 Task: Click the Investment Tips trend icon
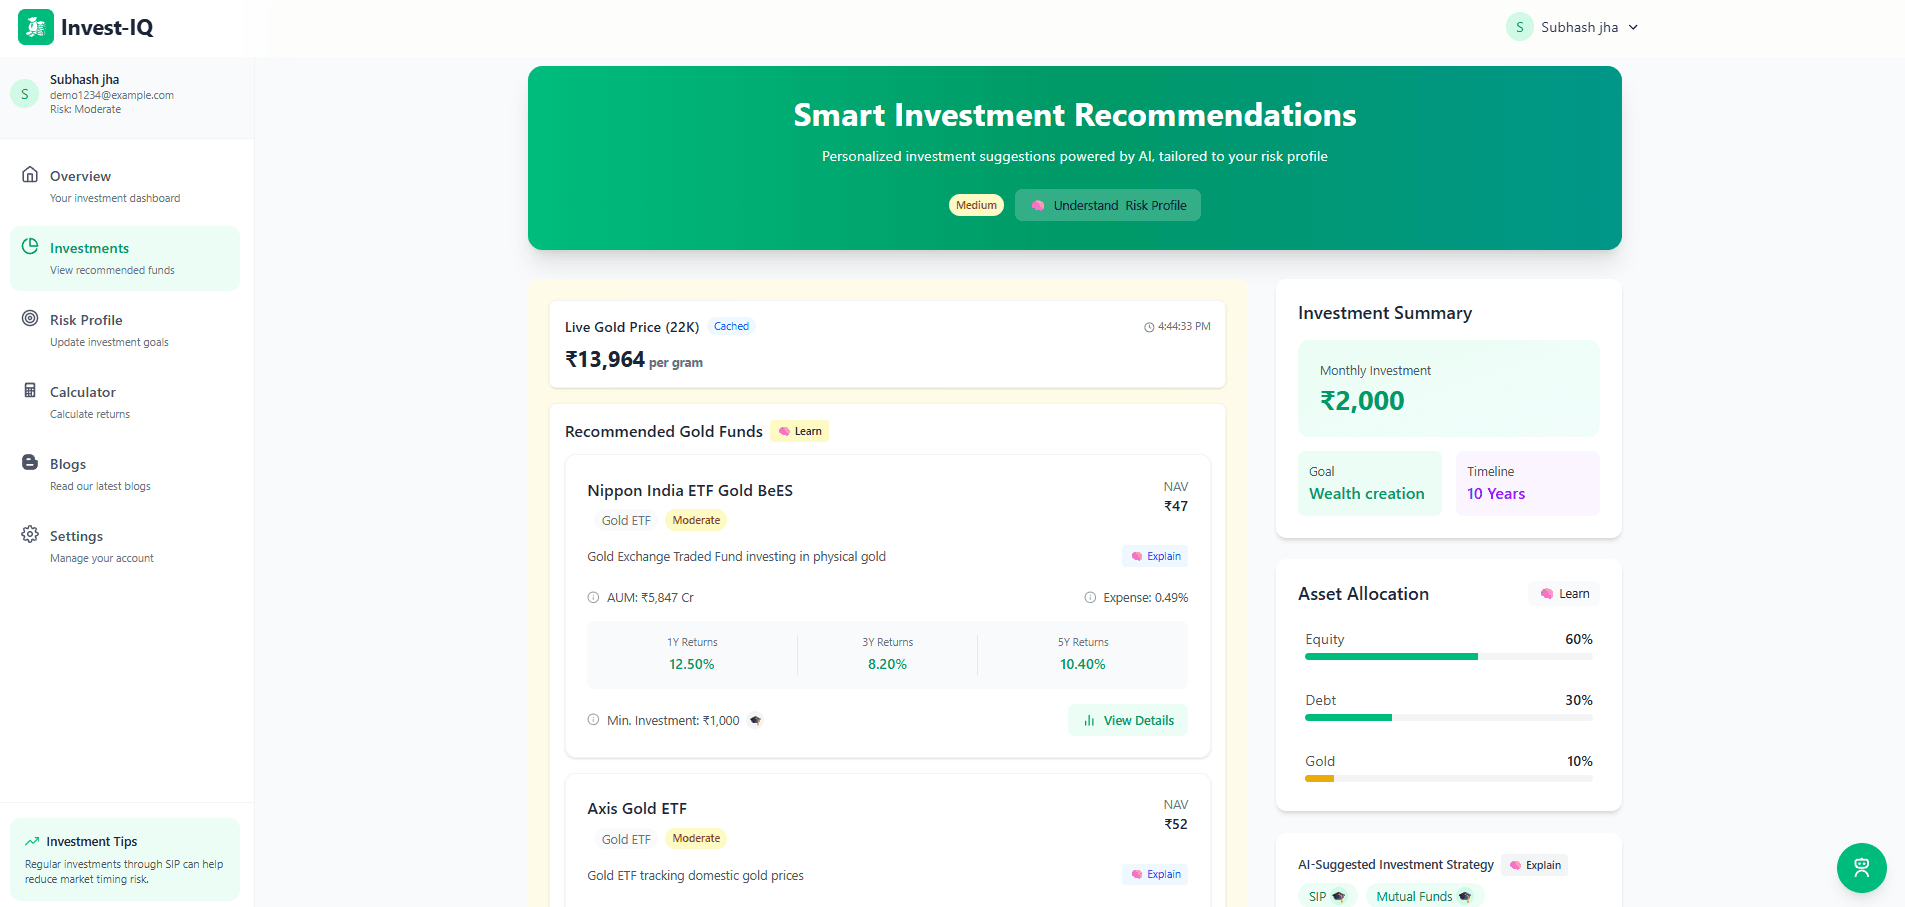point(32,841)
